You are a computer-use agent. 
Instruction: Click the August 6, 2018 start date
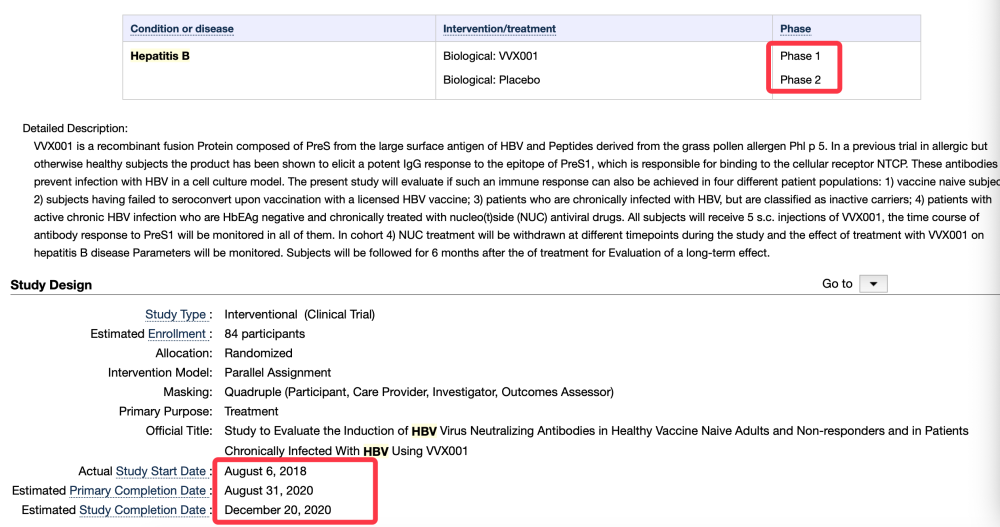coord(265,471)
